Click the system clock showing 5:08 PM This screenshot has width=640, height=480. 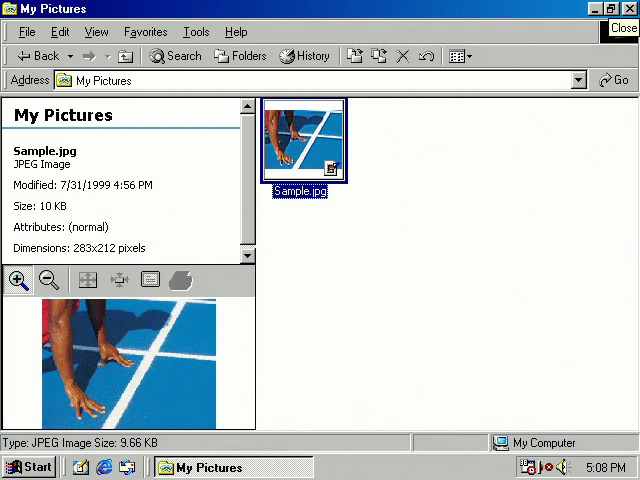(606, 467)
